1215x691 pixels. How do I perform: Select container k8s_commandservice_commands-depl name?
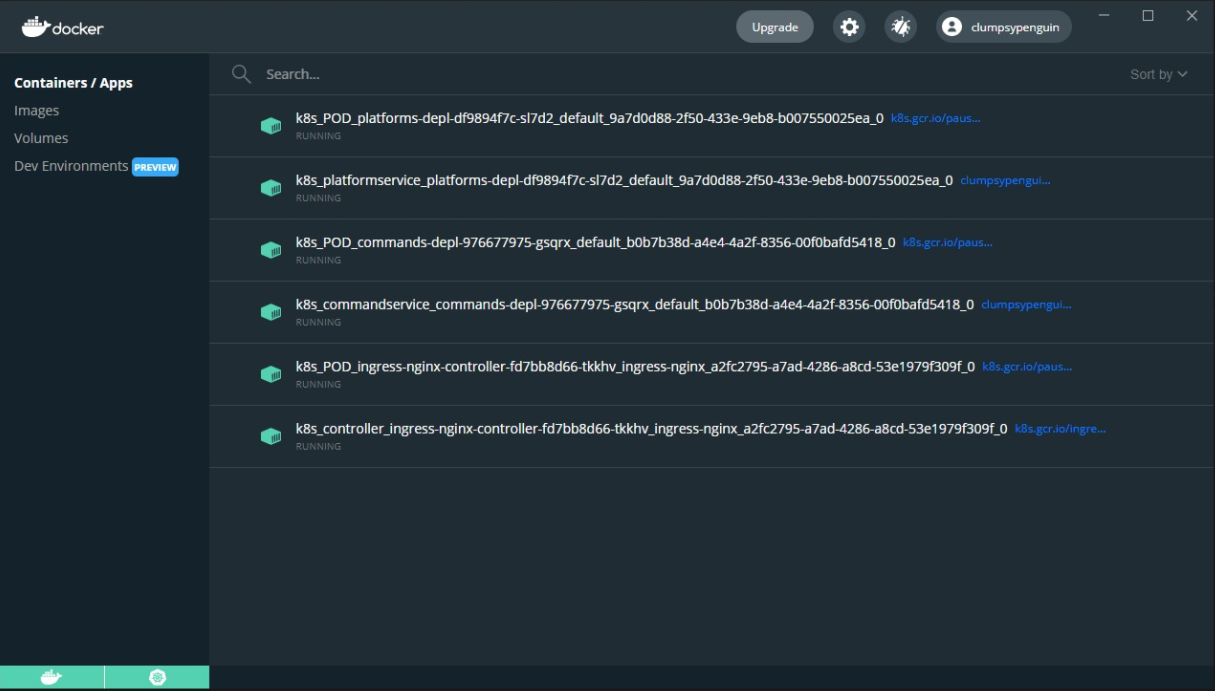pyautogui.click(x=635, y=305)
